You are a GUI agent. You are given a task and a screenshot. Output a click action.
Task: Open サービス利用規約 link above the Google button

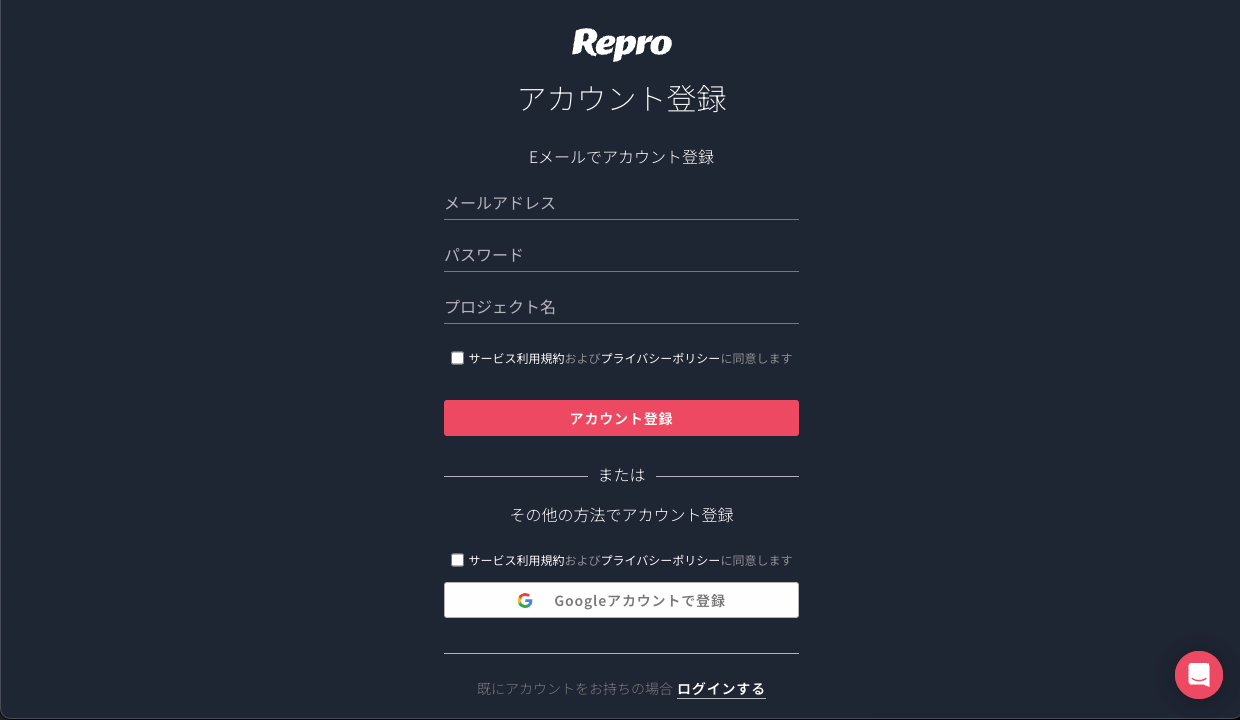point(516,560)
